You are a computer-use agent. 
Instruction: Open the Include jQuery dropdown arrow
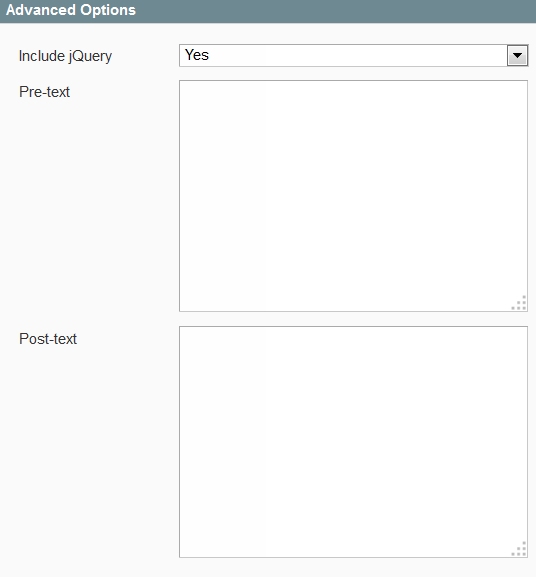[x=517, y=56]
